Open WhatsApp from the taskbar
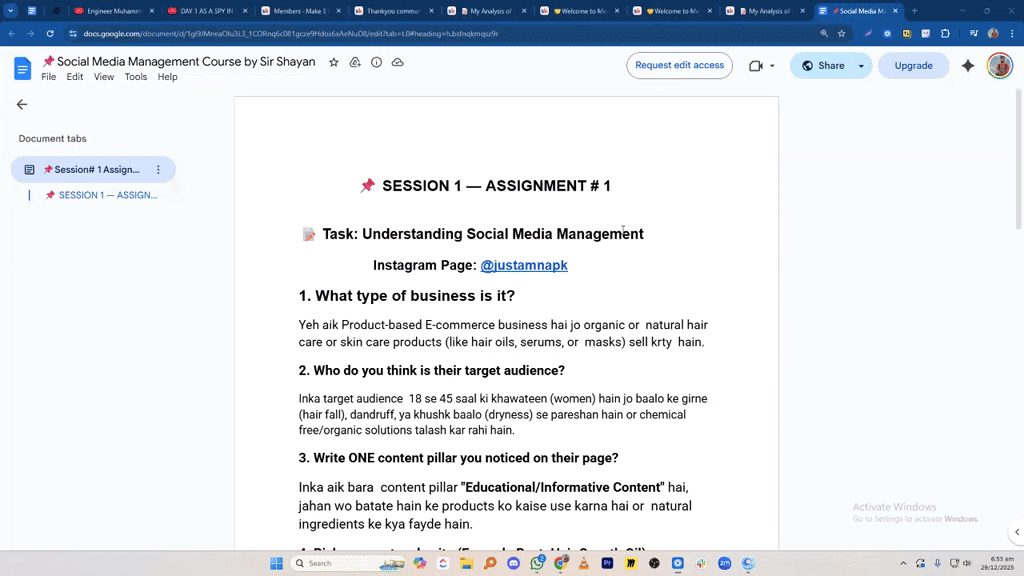This screenshot has width=1024, height=576. [536, 563]
